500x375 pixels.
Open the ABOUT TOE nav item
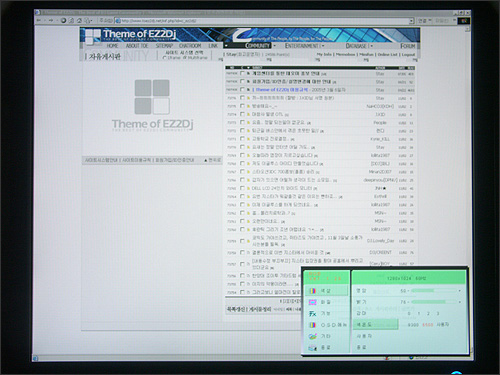click(x=137, y=46)
